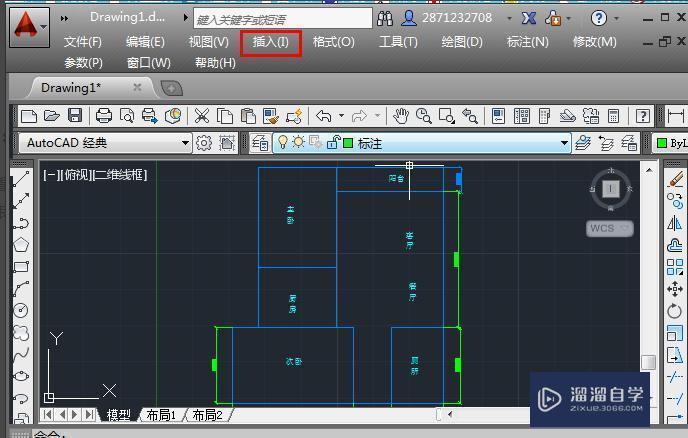The width and height of the screenshot is (688, 438).
Task: Click the Zoom Previous icon
Action: point(469,116)
